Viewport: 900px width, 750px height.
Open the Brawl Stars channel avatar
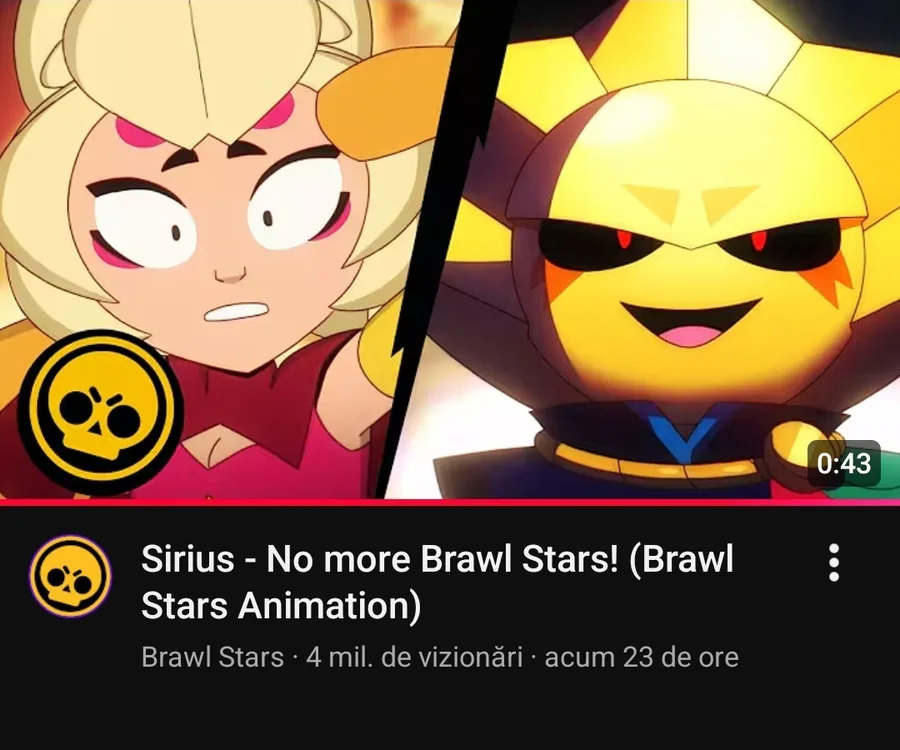[70, 575]
